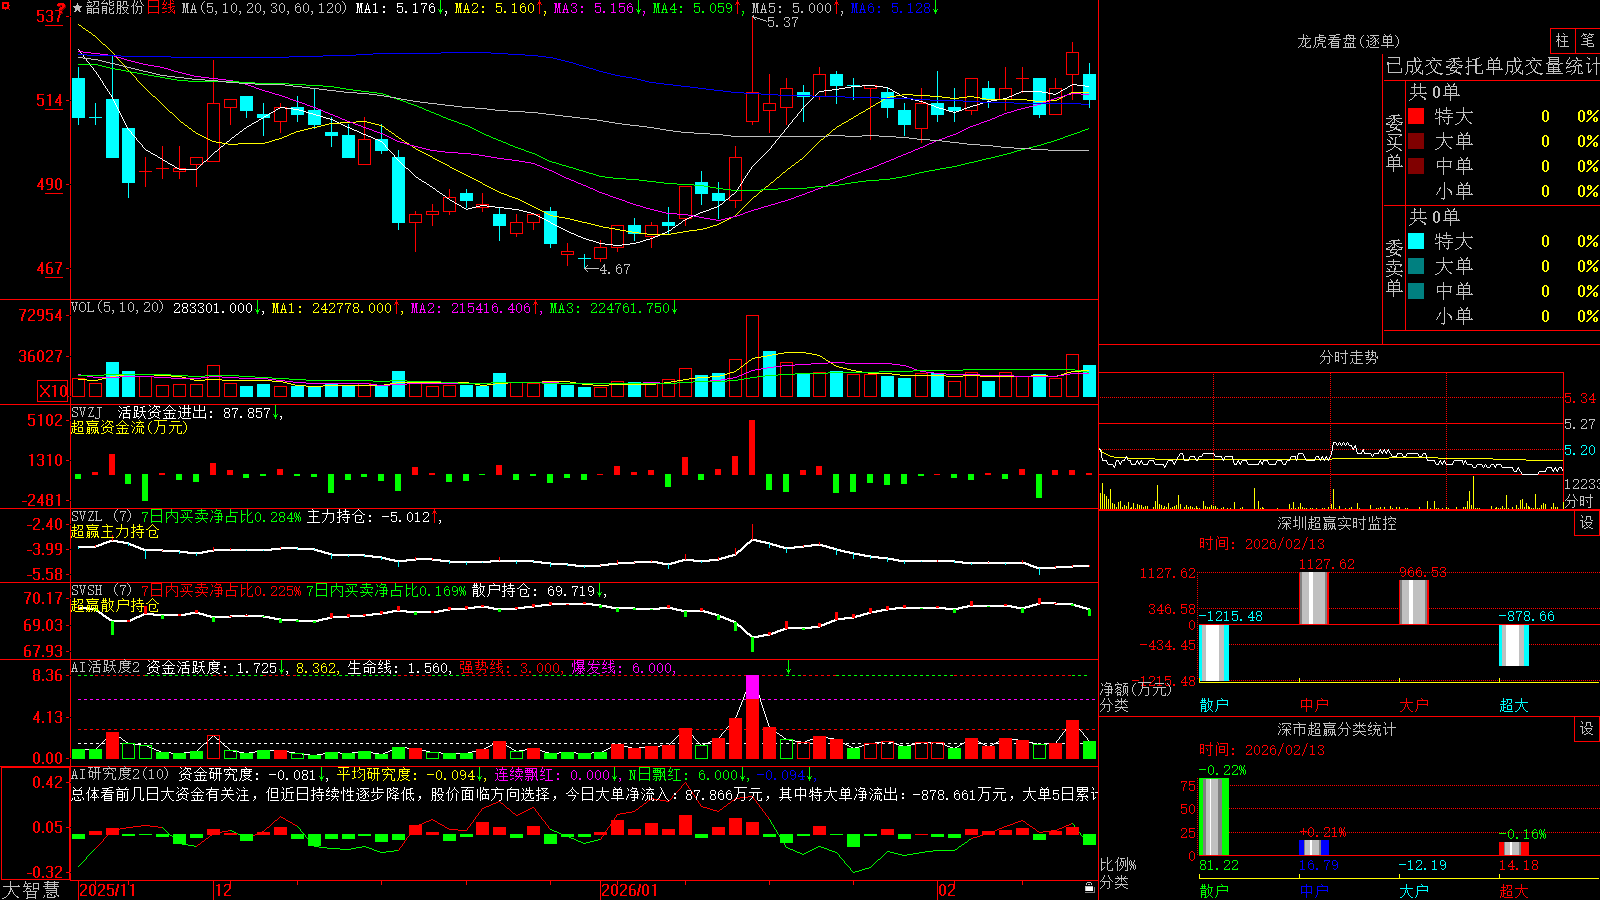
Task: Click the star favorite icon beside 韶能股份
Action: (x=77, y=8)
